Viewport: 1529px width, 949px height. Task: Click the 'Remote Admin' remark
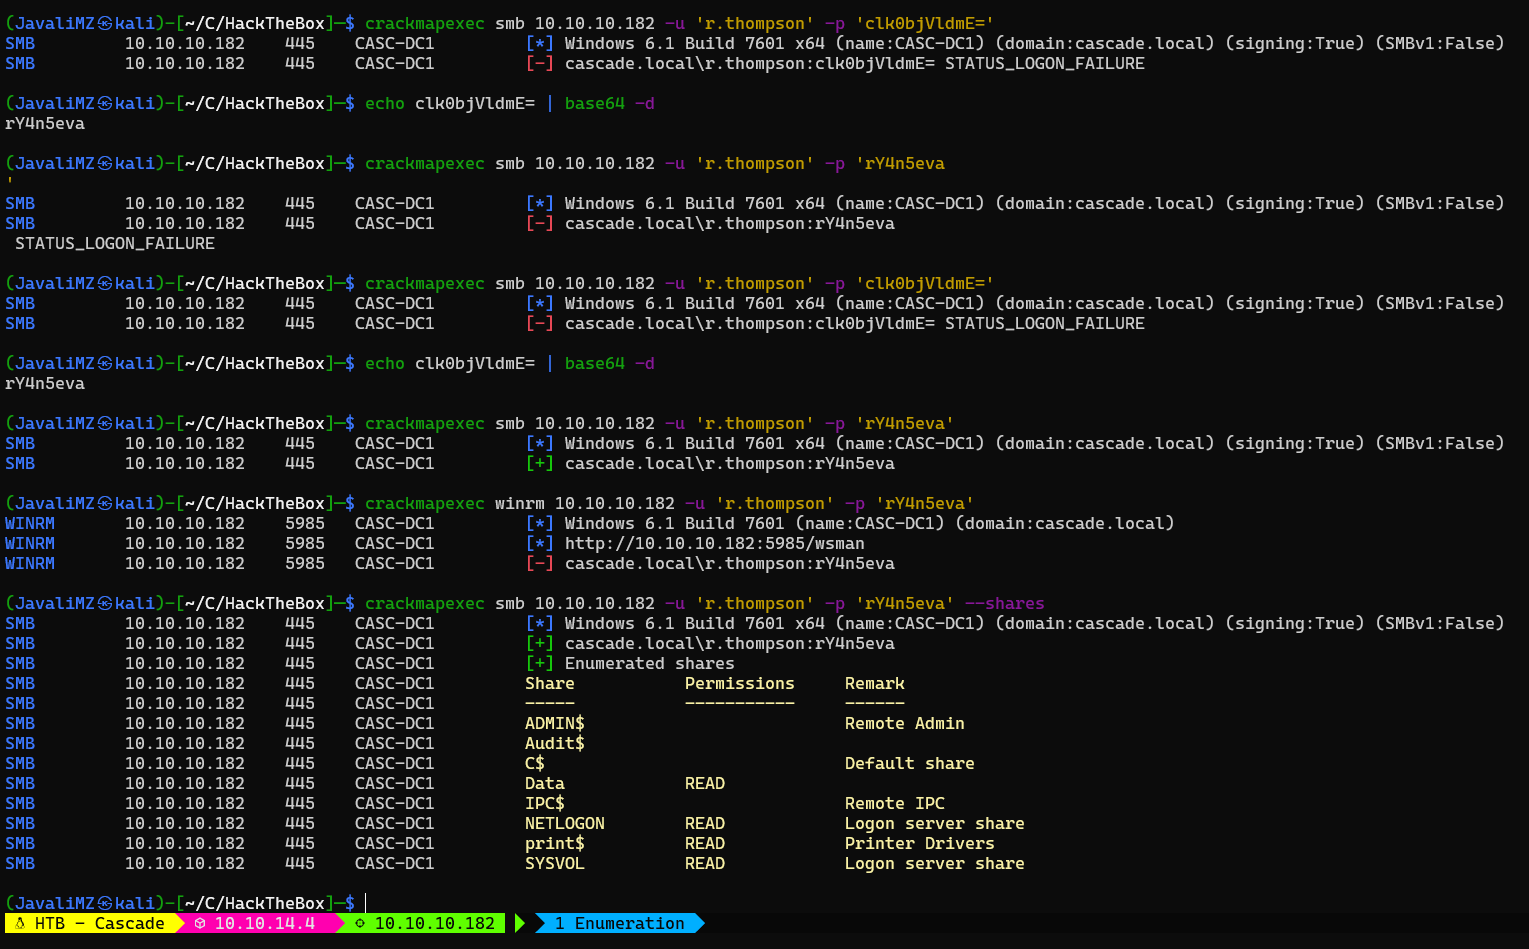point(905,723)
